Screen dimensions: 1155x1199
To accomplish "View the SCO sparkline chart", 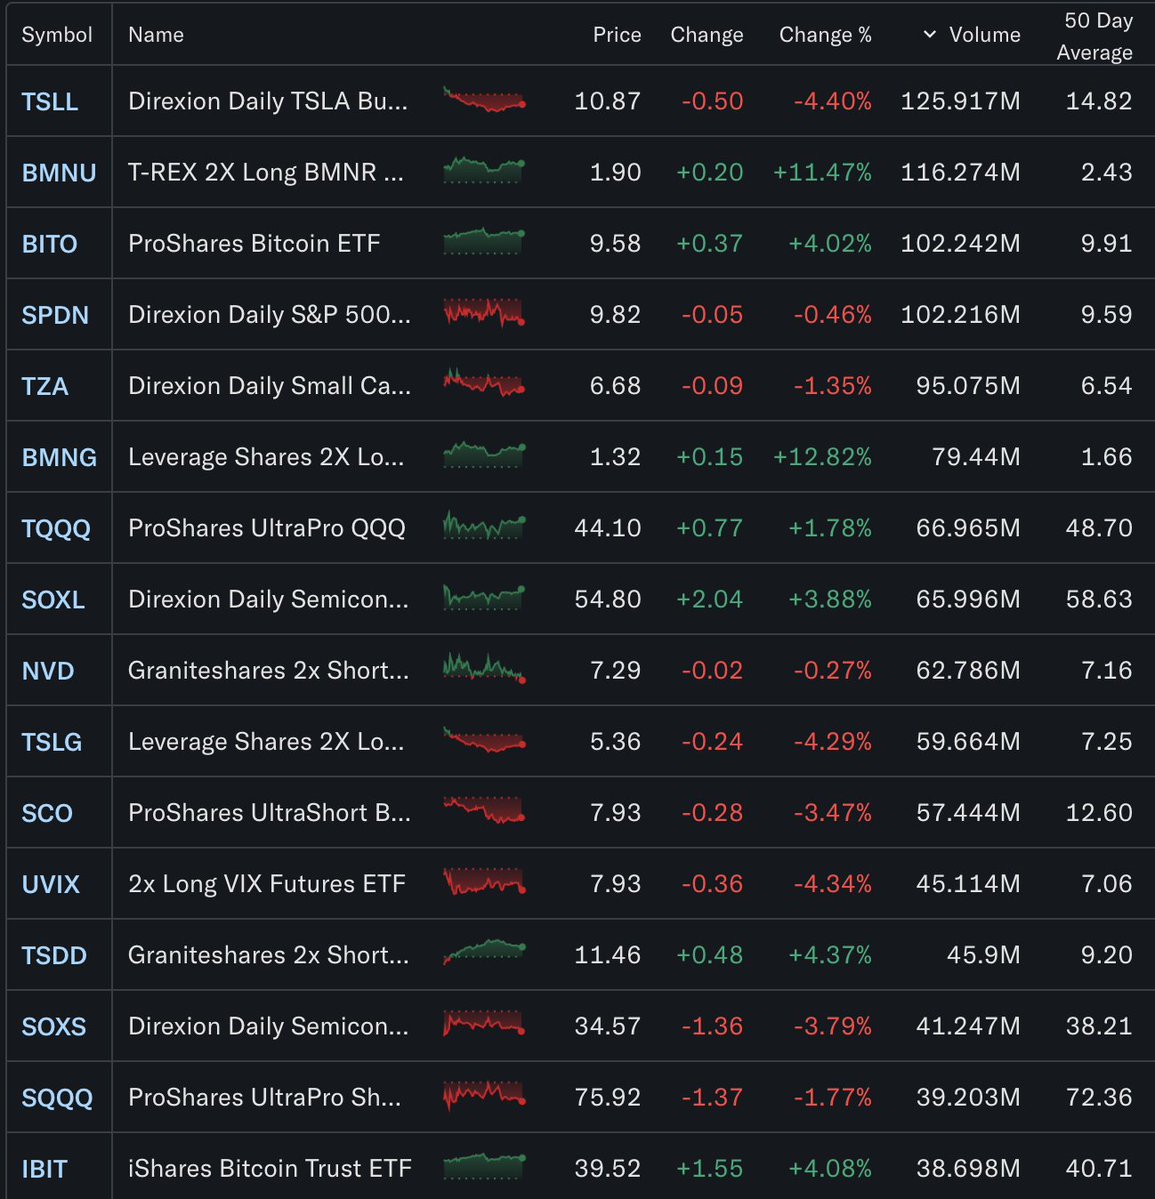I will (484, 810).
